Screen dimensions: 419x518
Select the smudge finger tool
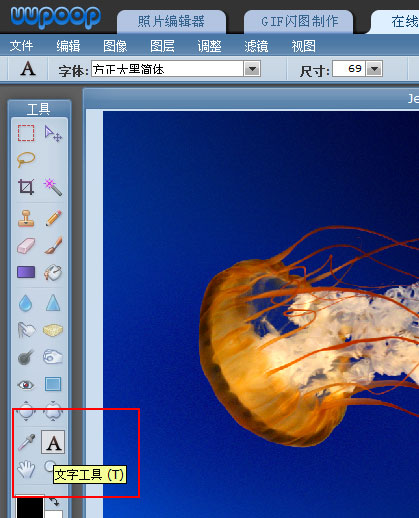click(26, 330)
